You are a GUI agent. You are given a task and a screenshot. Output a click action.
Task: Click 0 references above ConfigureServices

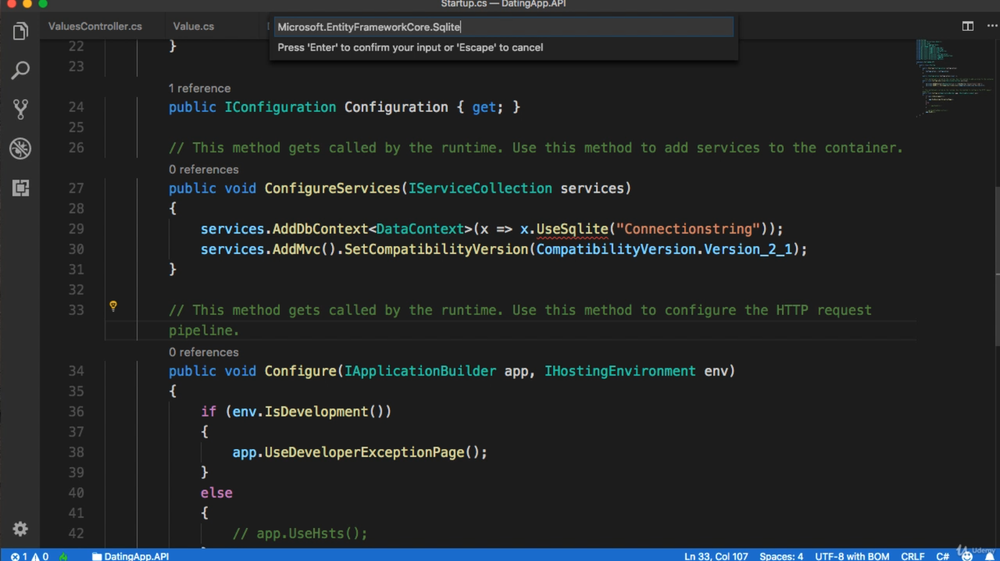[203, 169]
